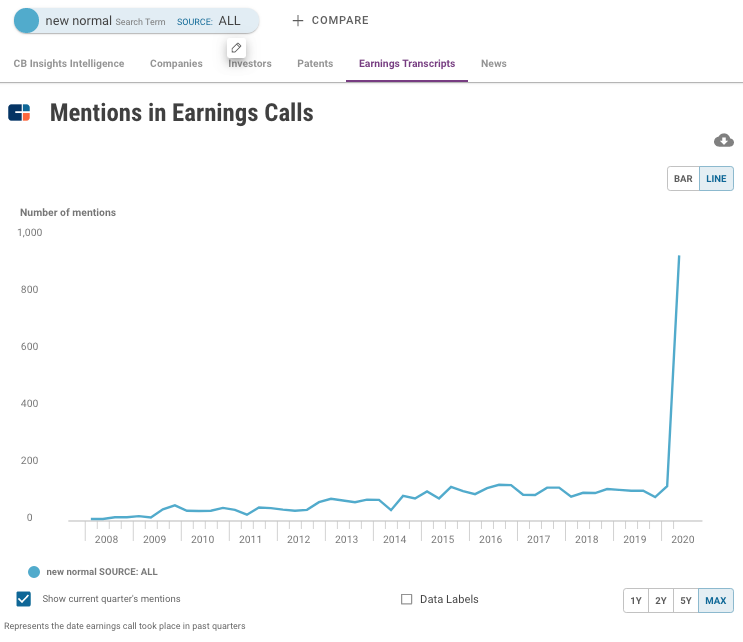Image resolution: width=743 pixels, height=642 pixels.
Task: Open the CB Insights Intelligence tab
Action: [69, 63]
